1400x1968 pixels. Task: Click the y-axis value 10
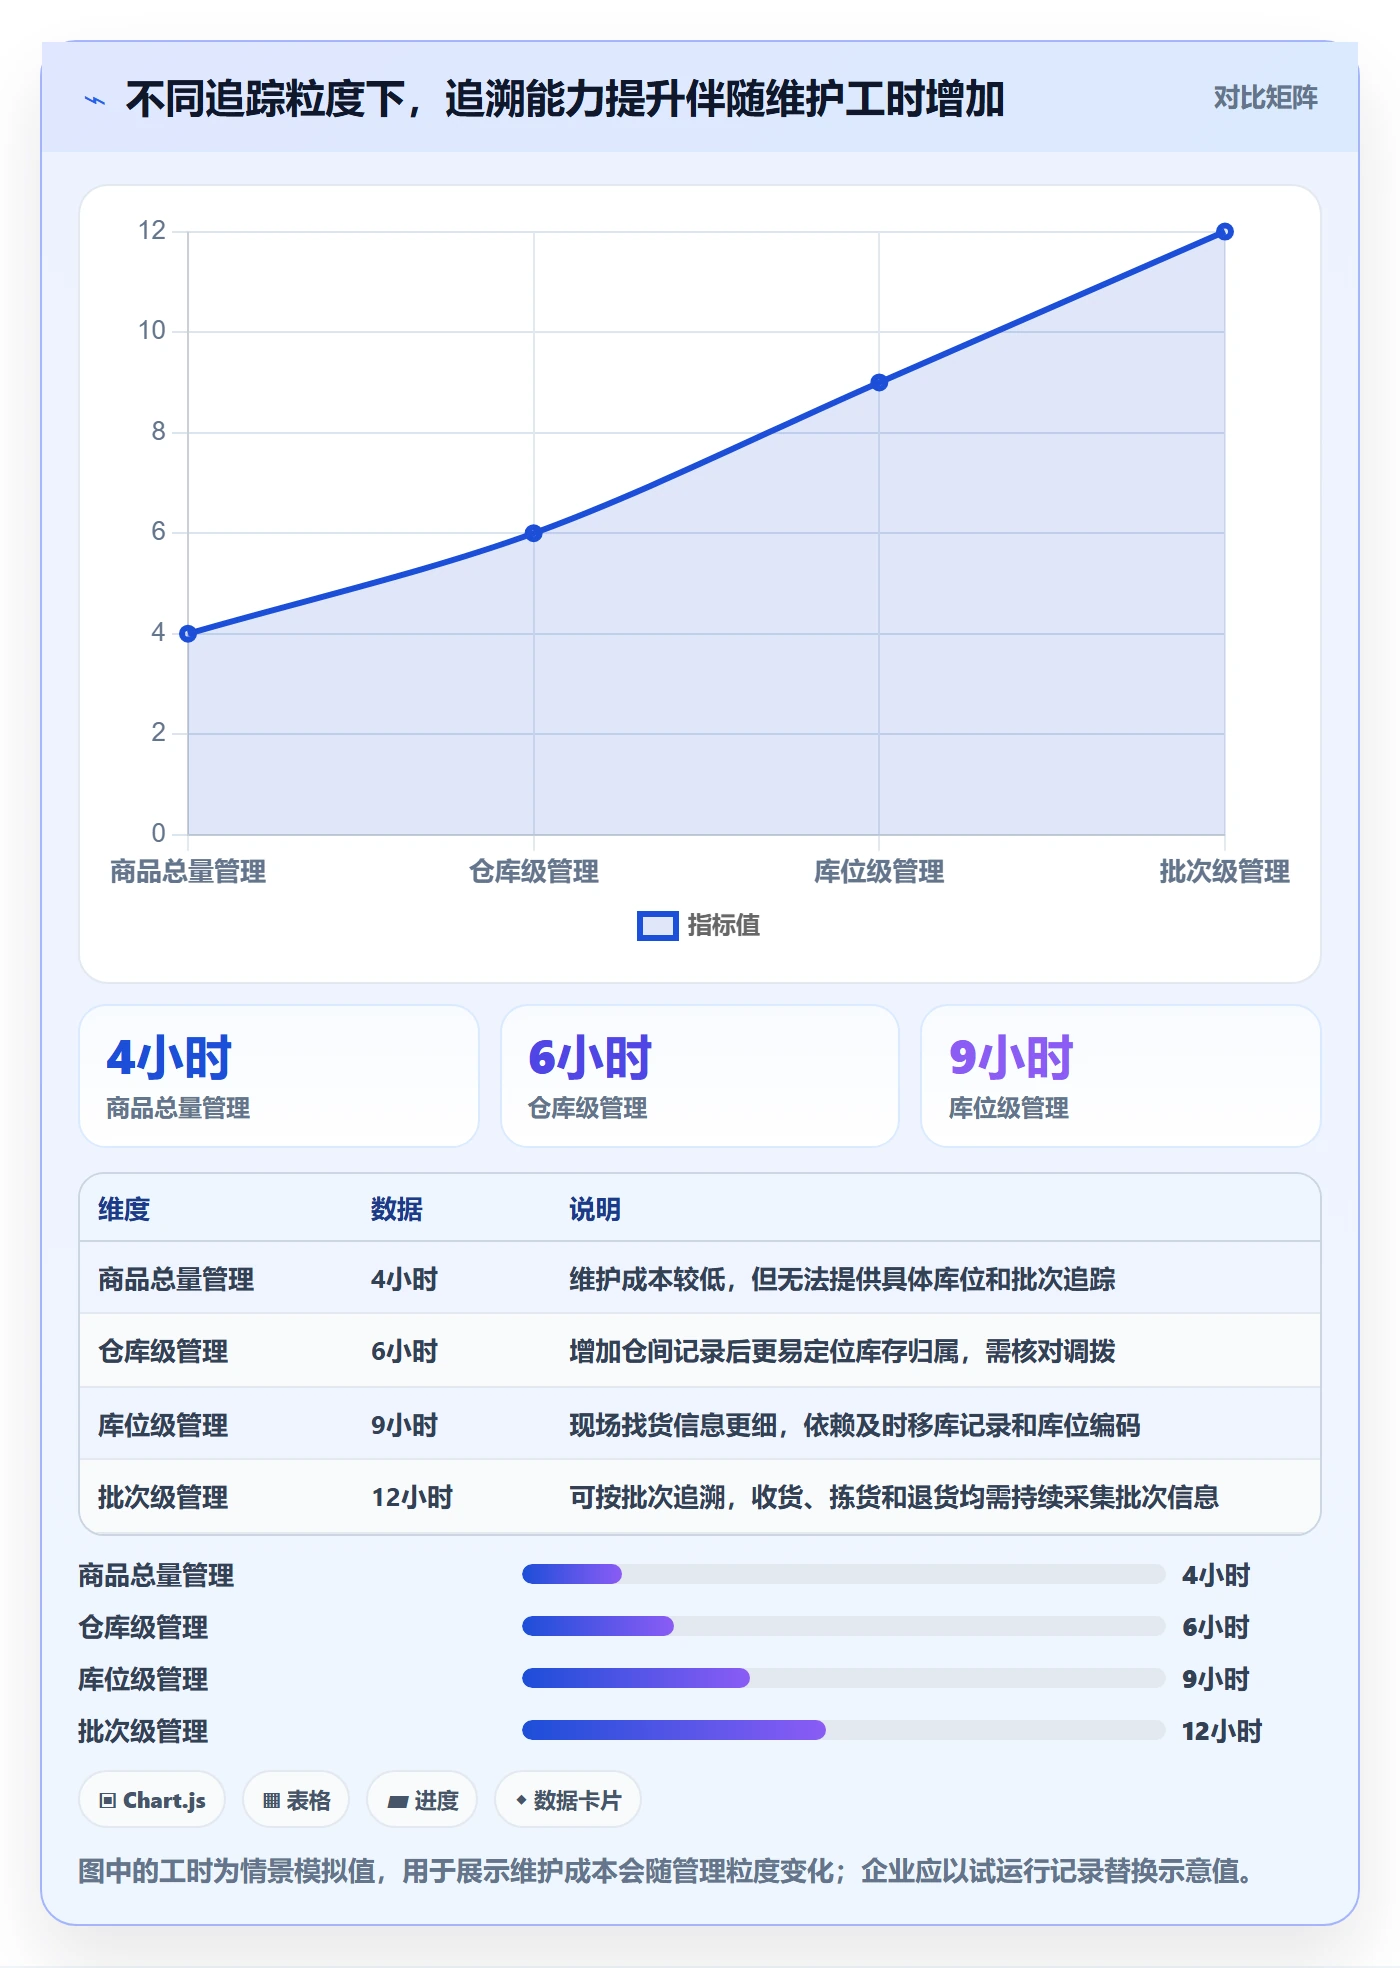(152, 331)
